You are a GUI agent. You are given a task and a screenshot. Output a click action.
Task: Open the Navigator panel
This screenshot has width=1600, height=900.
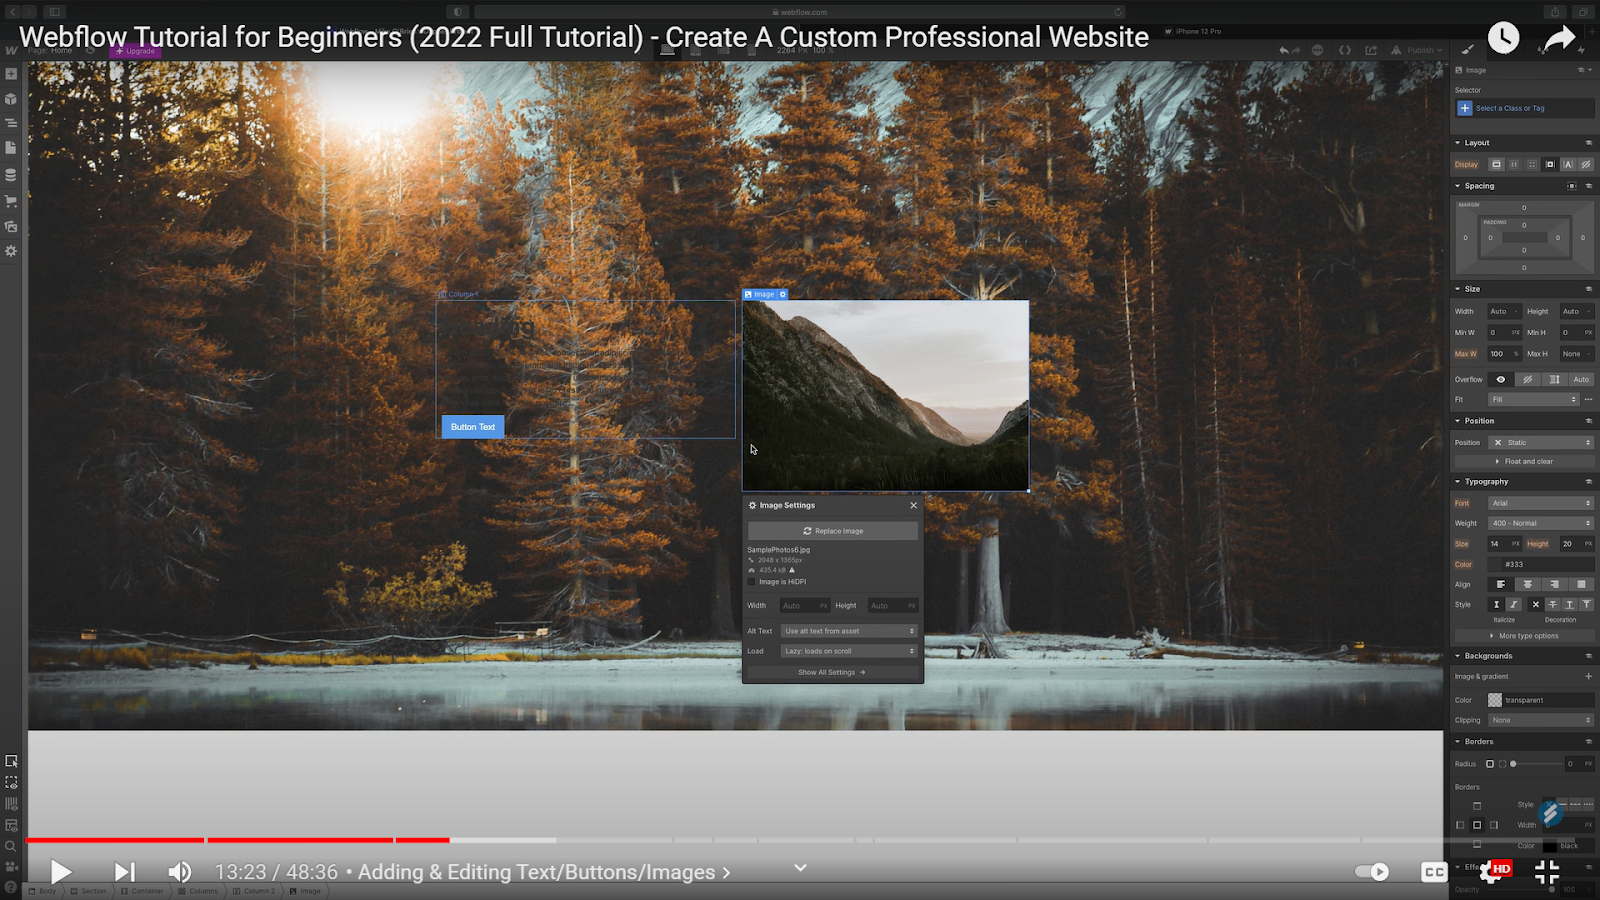click(x=11, y=123)
